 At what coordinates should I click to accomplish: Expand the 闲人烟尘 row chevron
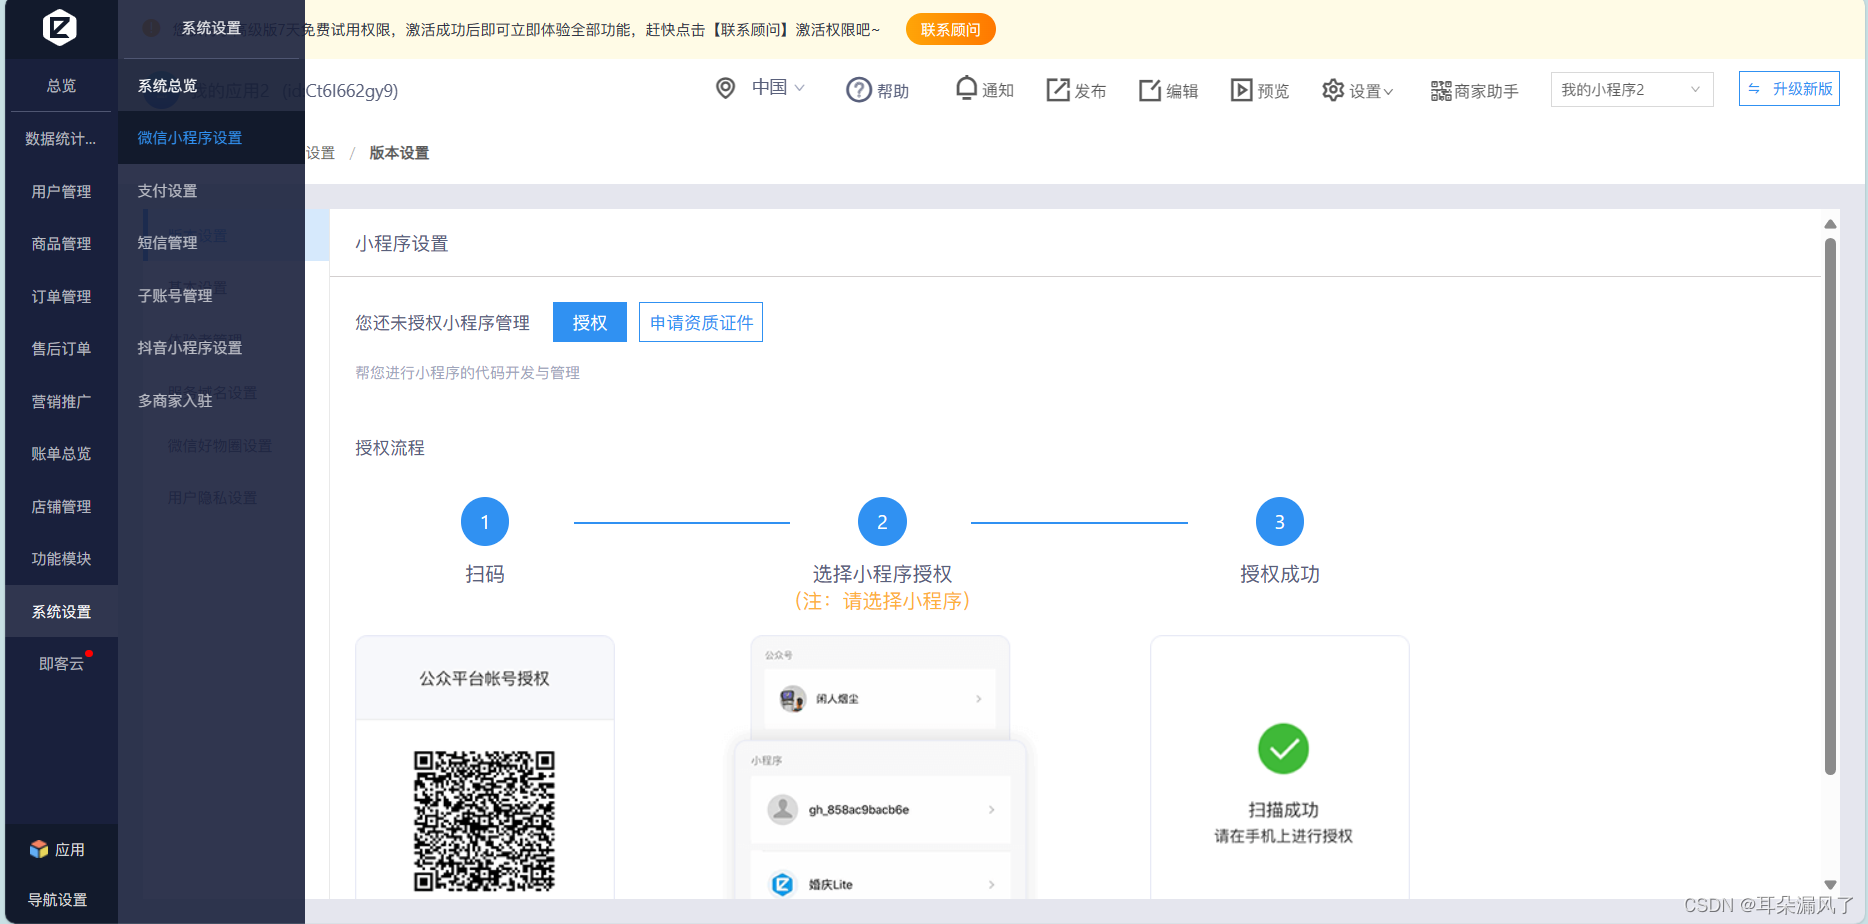tap(979, 699)
